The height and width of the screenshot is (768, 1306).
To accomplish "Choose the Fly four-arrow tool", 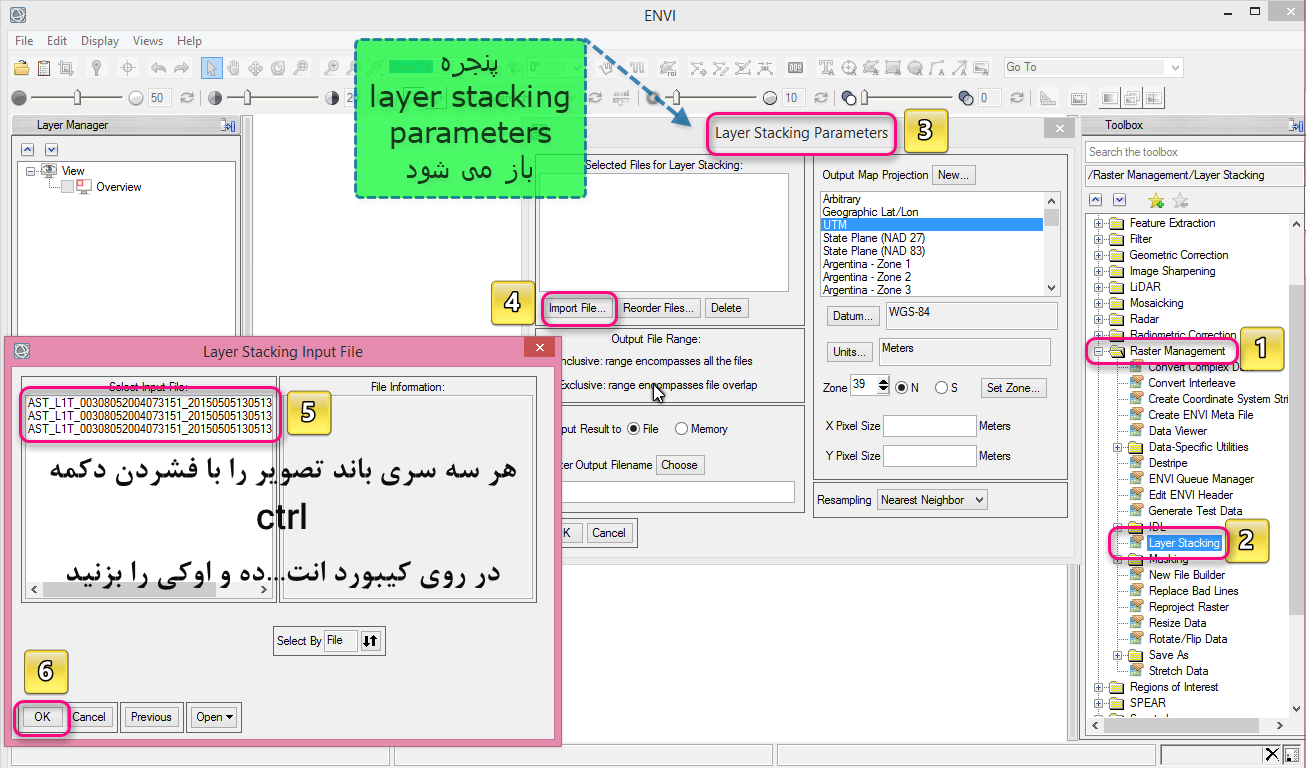I will pos(255,68).
